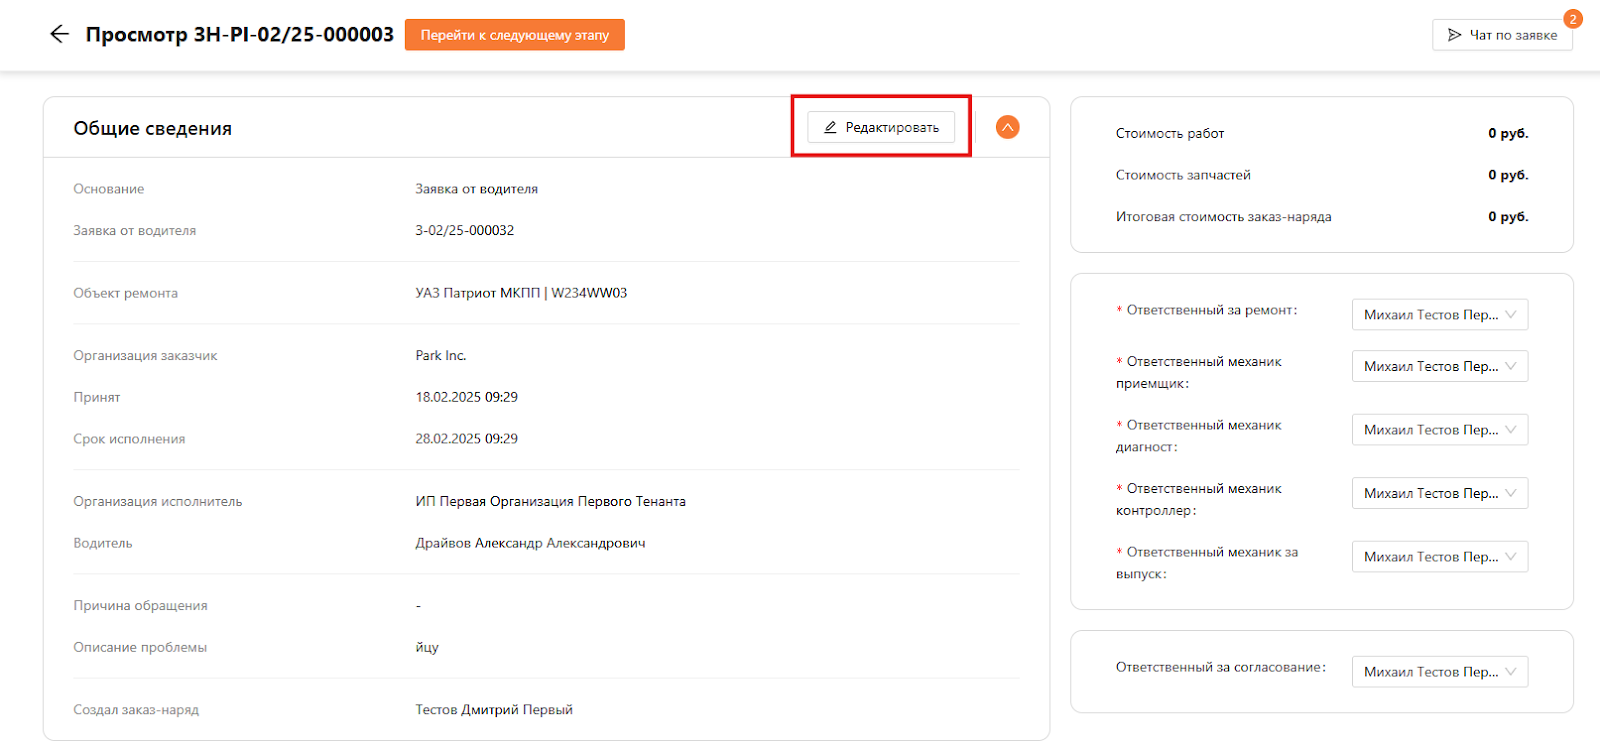
Task: Open the 'Ответственный механик диагност' dropdown
Action: [1439, 429]
